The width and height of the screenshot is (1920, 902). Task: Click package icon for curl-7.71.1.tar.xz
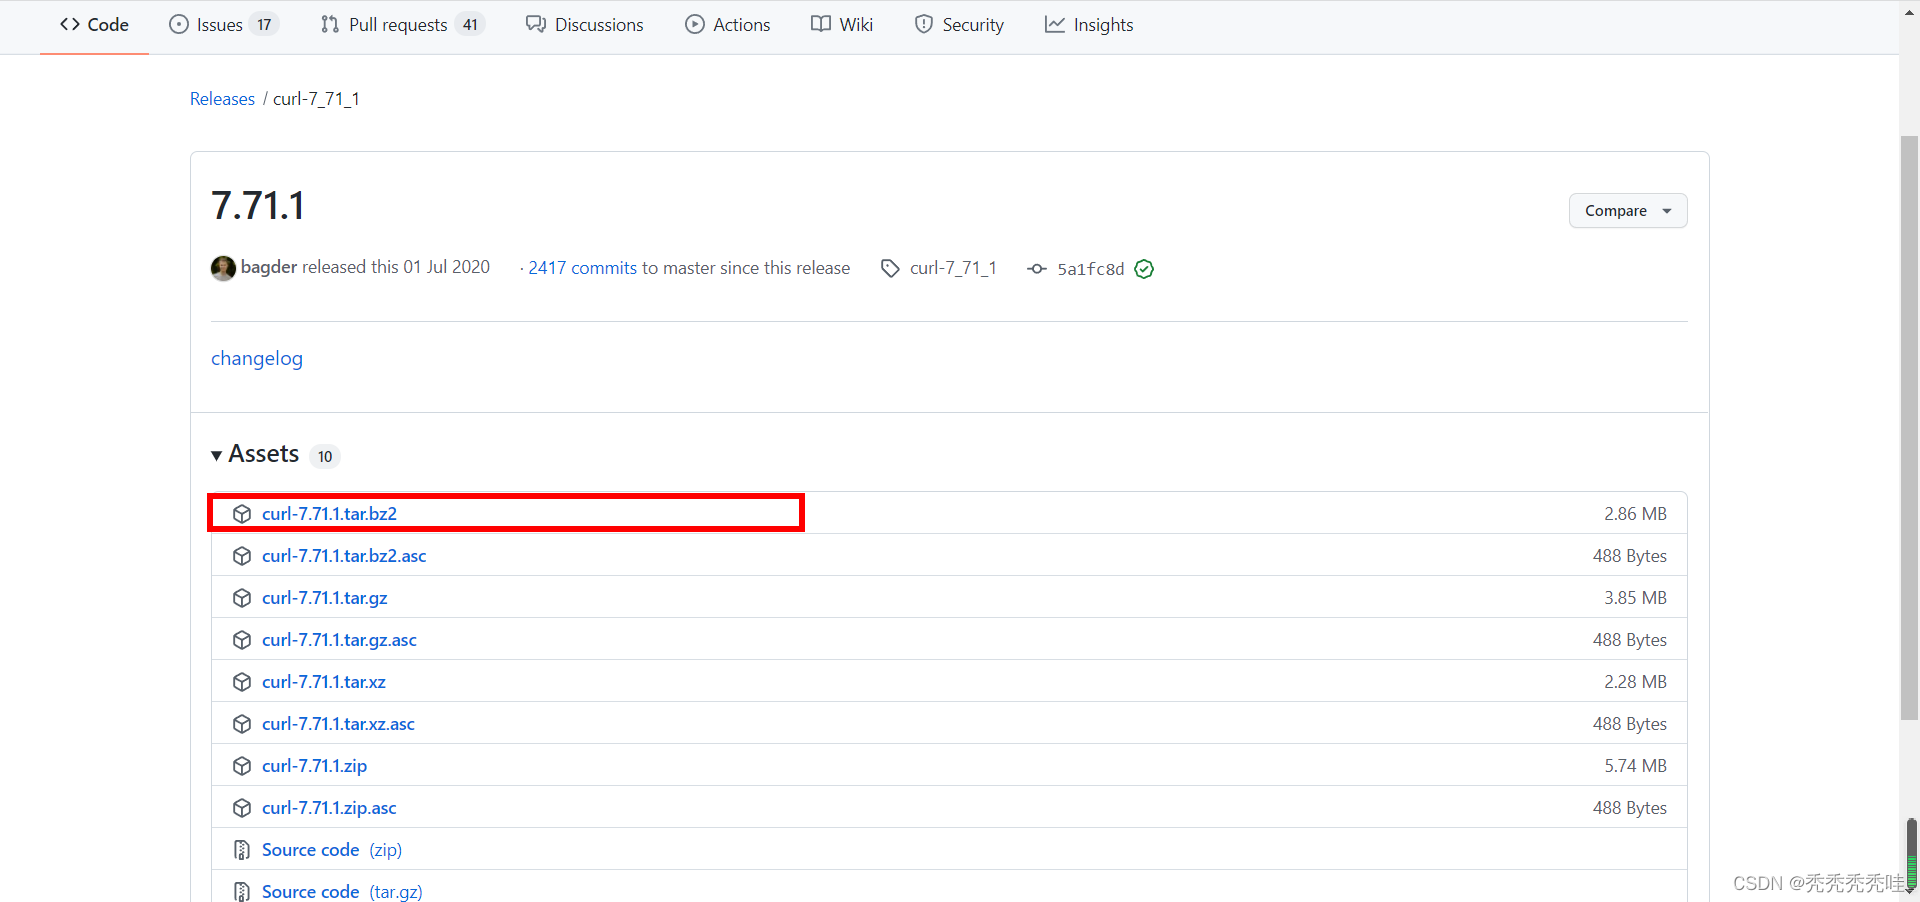[242, 682]
